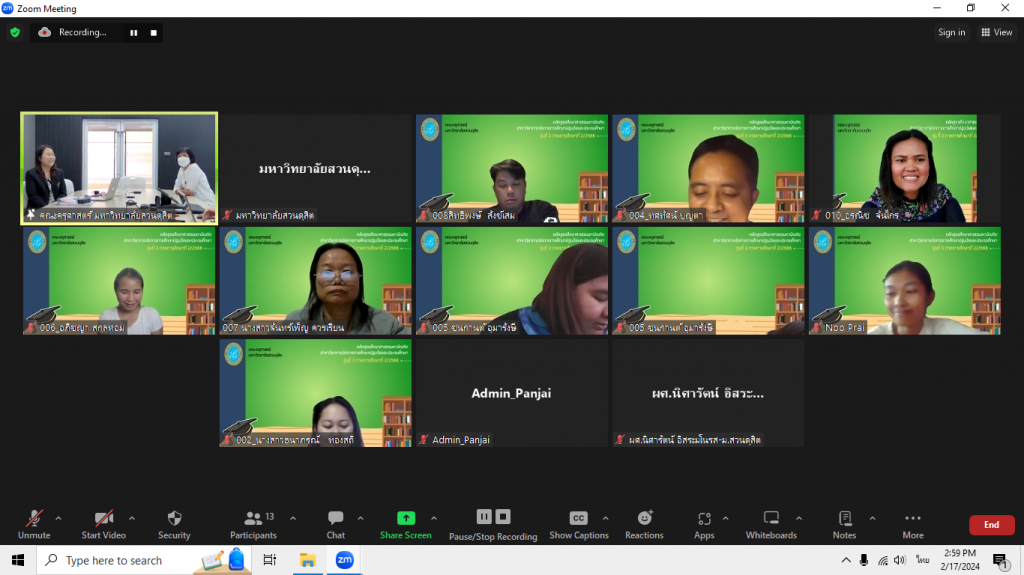1024x575 pixels.
Task: Select the Admin_Panjai participant tile
Action: [x=512, y=393]
